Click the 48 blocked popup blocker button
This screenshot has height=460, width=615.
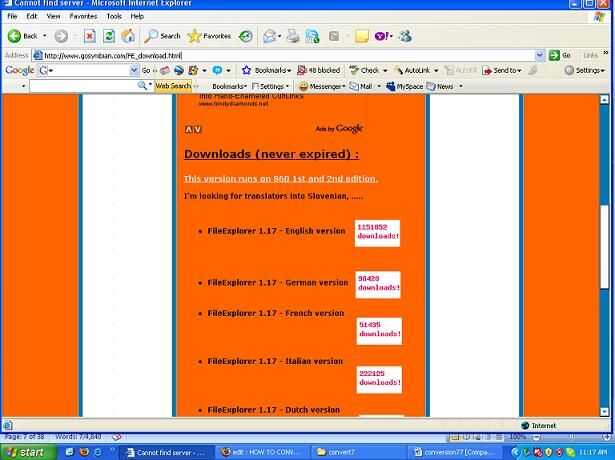click(x=318, y=71)
